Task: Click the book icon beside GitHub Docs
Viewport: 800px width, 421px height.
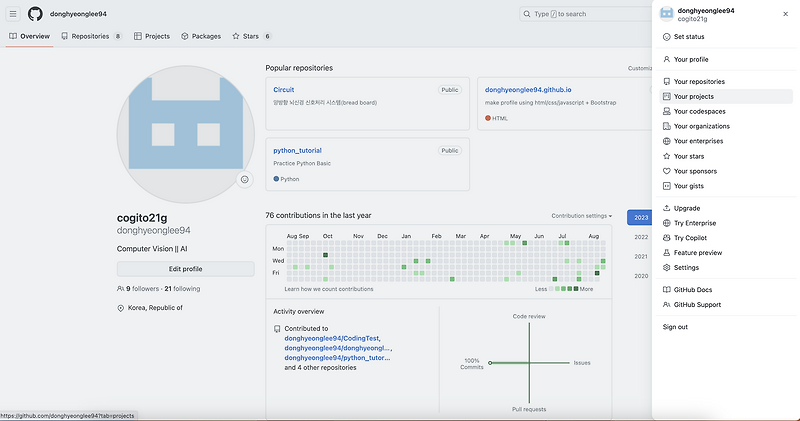Action: click(666, 290)
